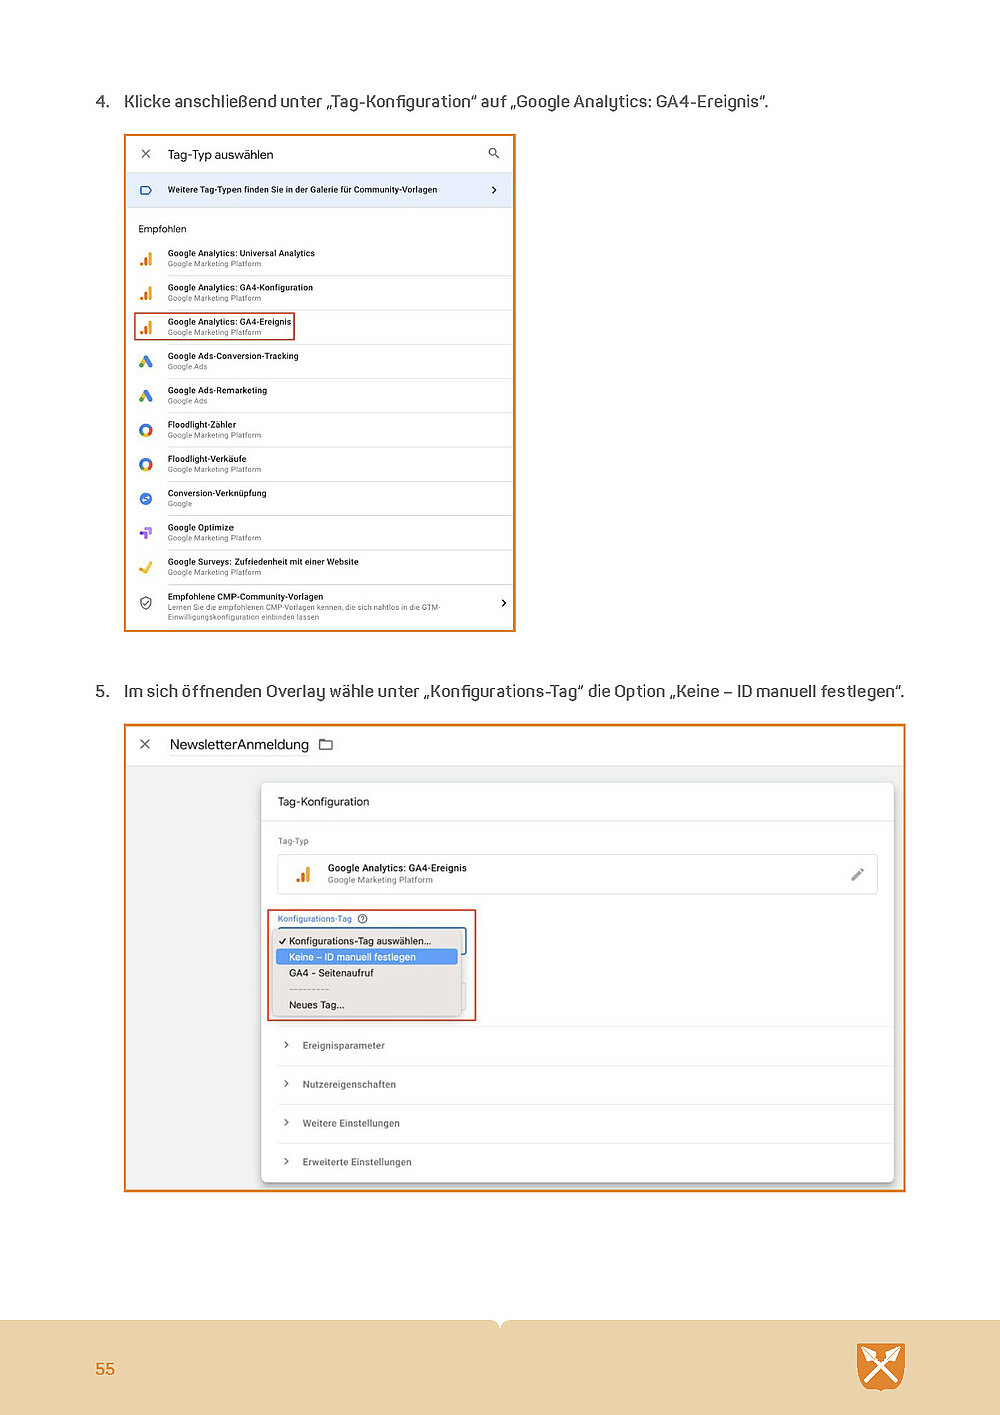Click 'Google Ads-Conversion-Tracking' label
Viewport: 1000px width, 1415px height.
[233, 356]
